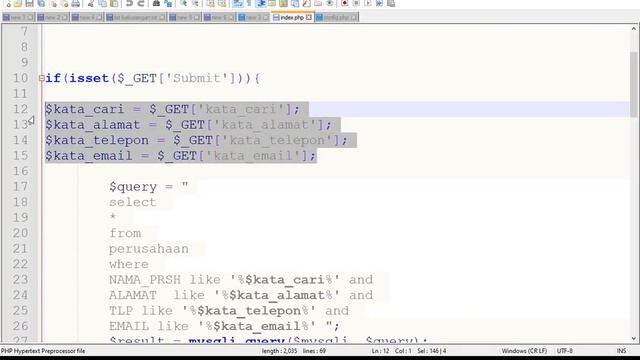Click the Cut scissors icon

pyautogui.click(x=91, y=4)
